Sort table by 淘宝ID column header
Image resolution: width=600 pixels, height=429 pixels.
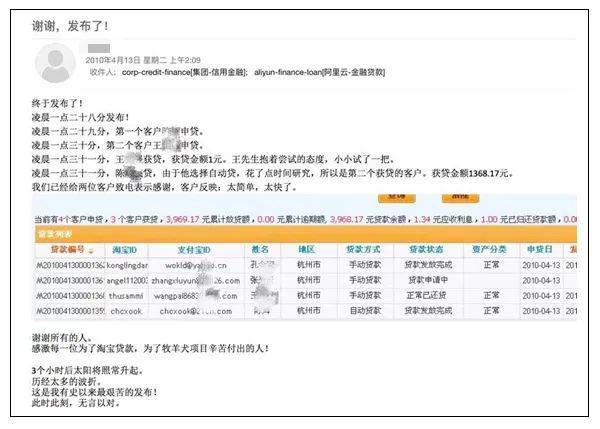pos(124,250)
